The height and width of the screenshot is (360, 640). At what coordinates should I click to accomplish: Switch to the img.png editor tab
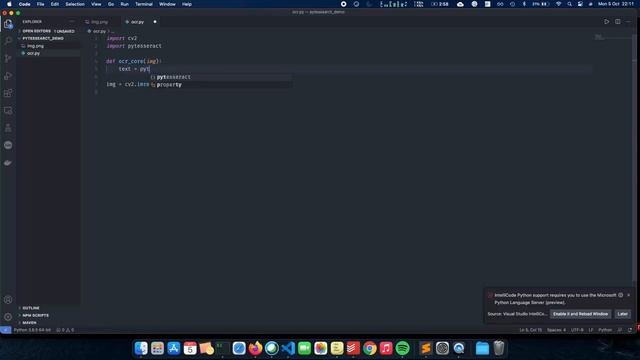tap(100, 22)
